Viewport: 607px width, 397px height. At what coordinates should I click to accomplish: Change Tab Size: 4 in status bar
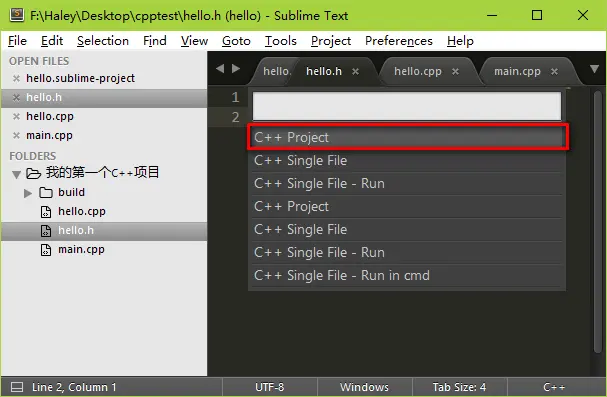pyautogui.click(x=459, y=387)
